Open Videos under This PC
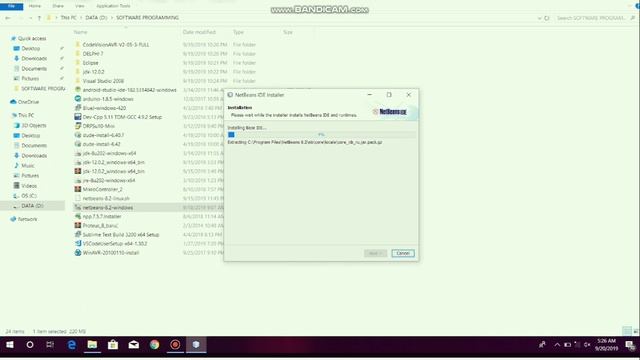 pyautogui.click(x=29, y=186)
